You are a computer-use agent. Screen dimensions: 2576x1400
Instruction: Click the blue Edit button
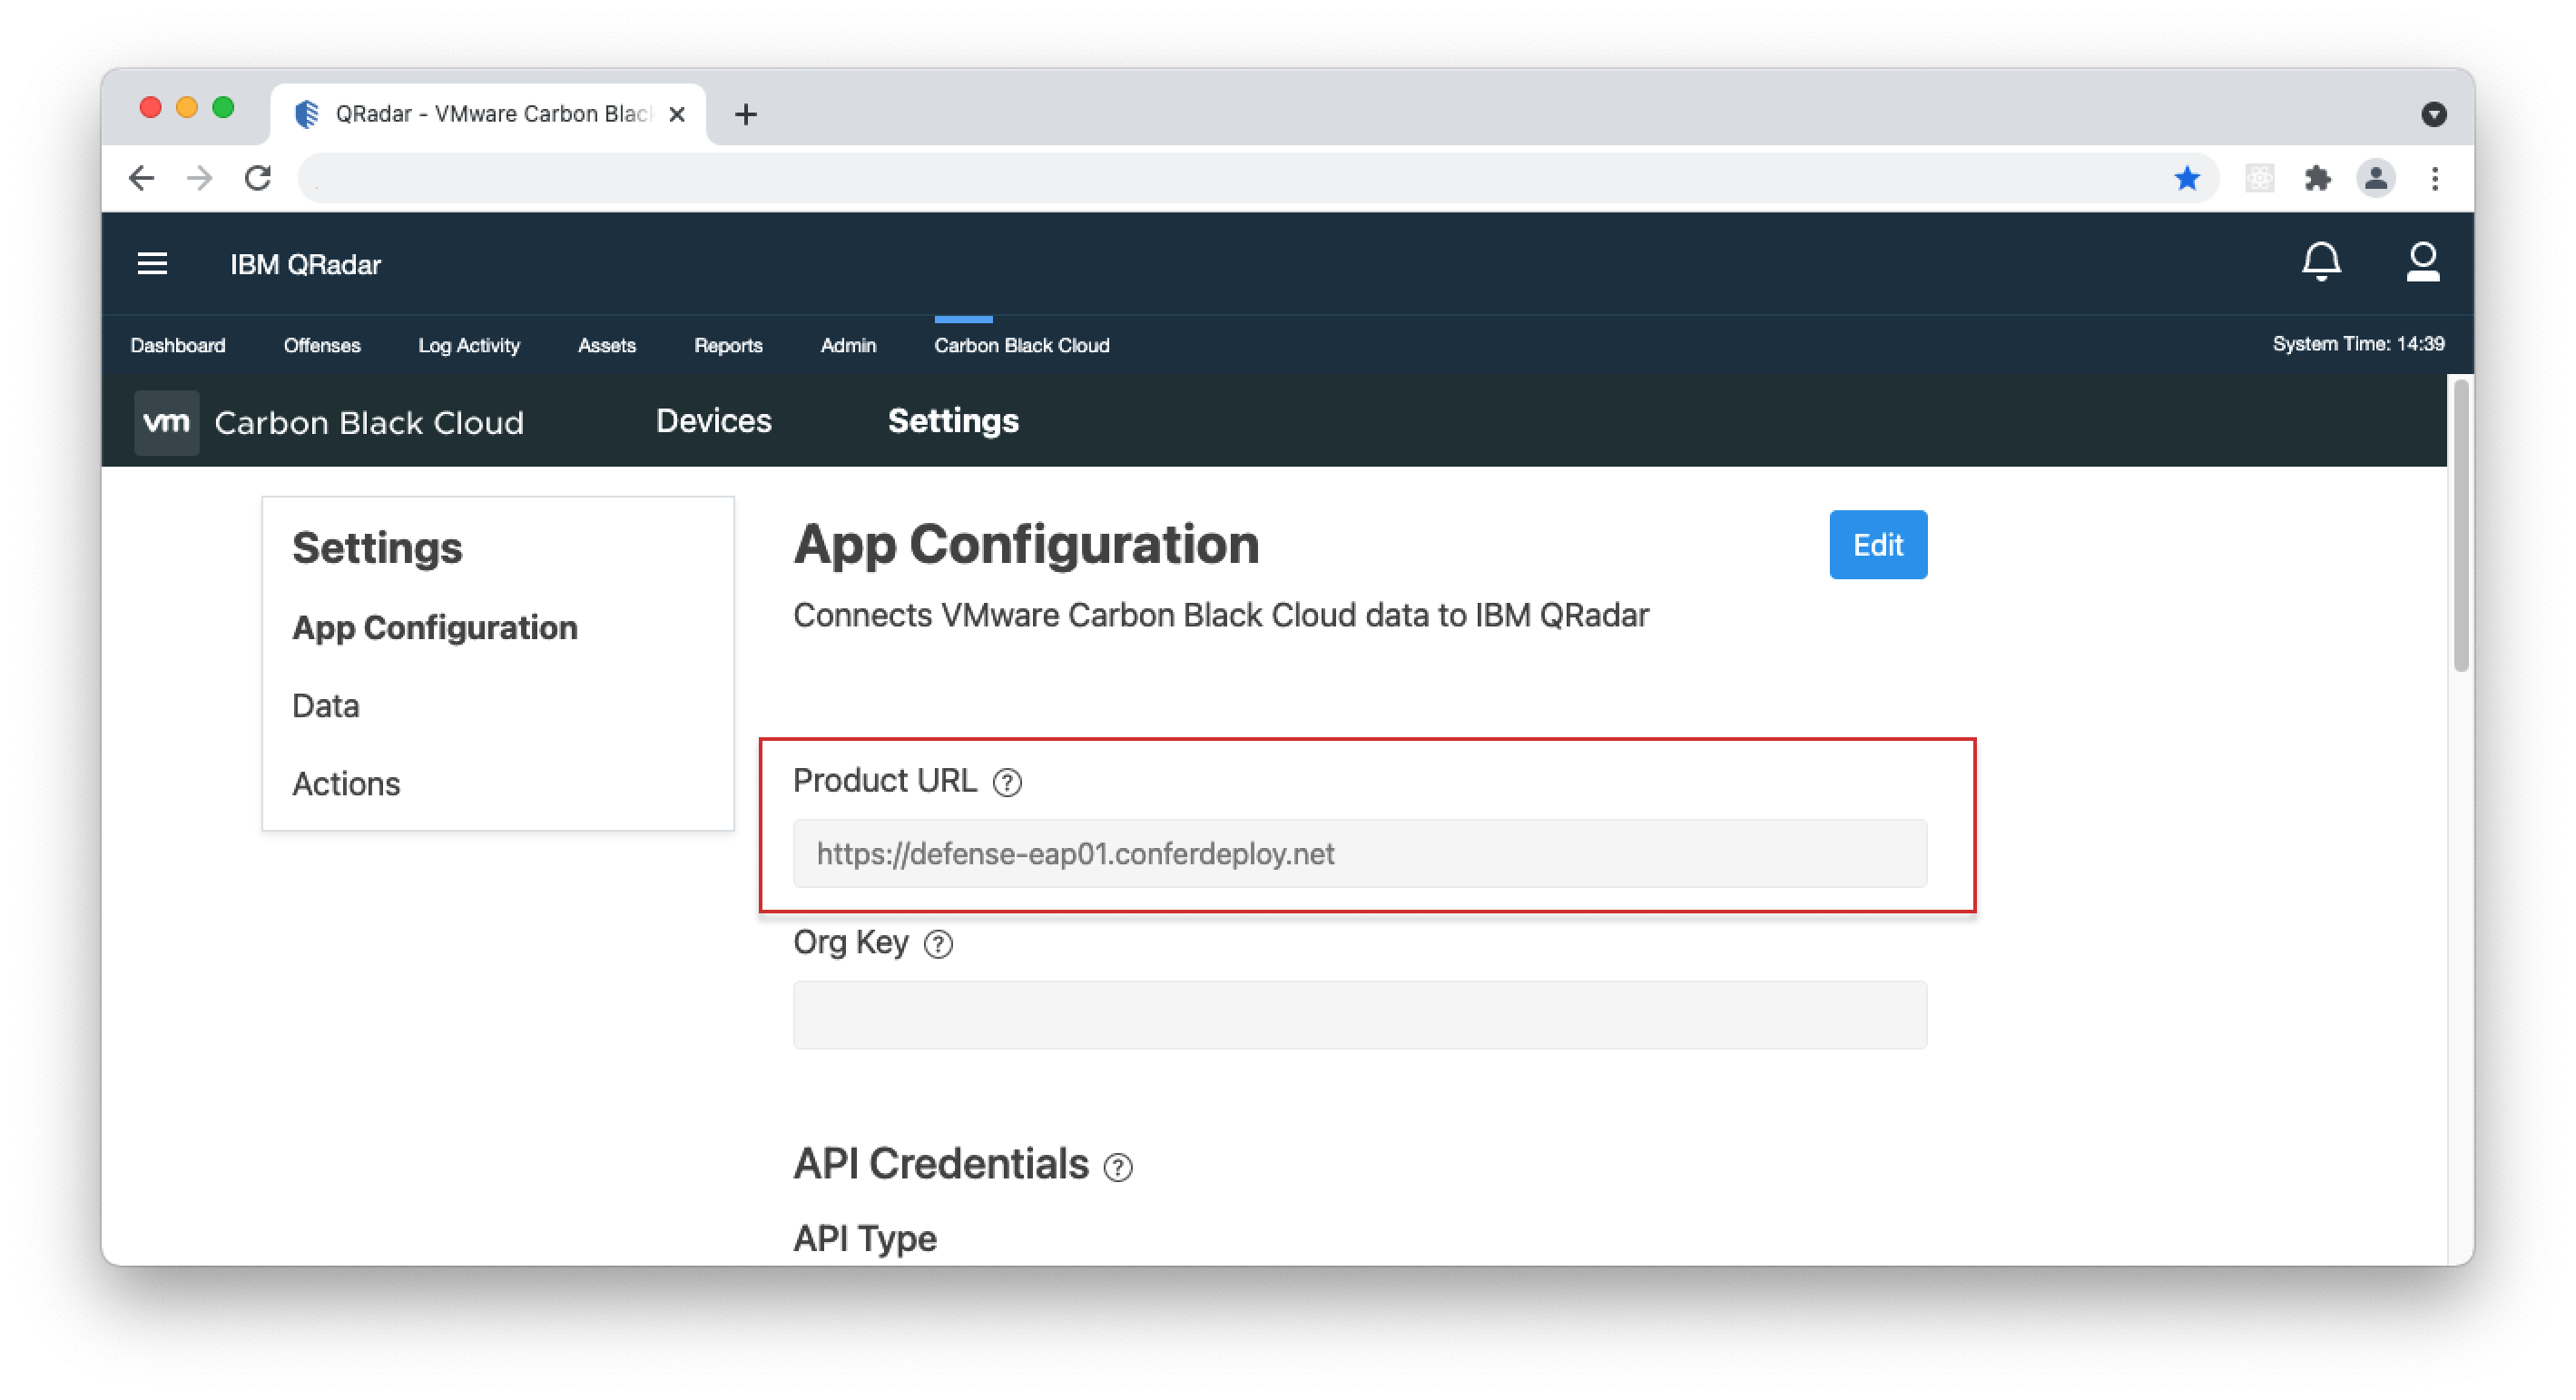(x=1878, y=545)
